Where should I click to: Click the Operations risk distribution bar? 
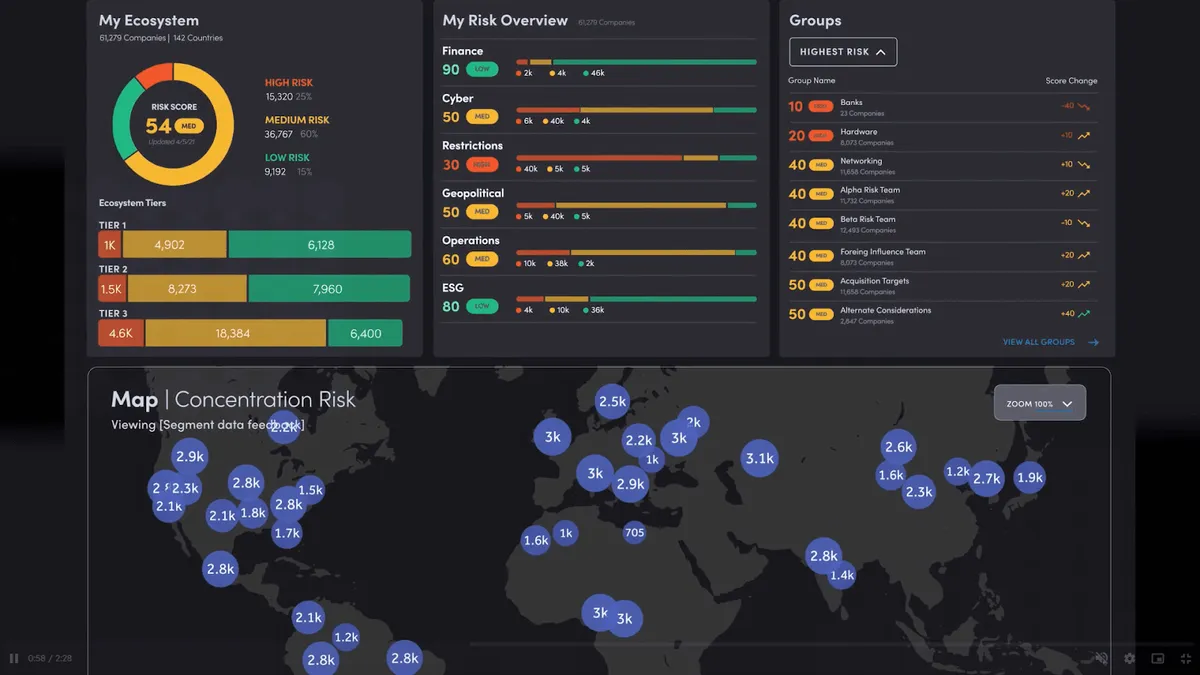(x=636, y=252)
